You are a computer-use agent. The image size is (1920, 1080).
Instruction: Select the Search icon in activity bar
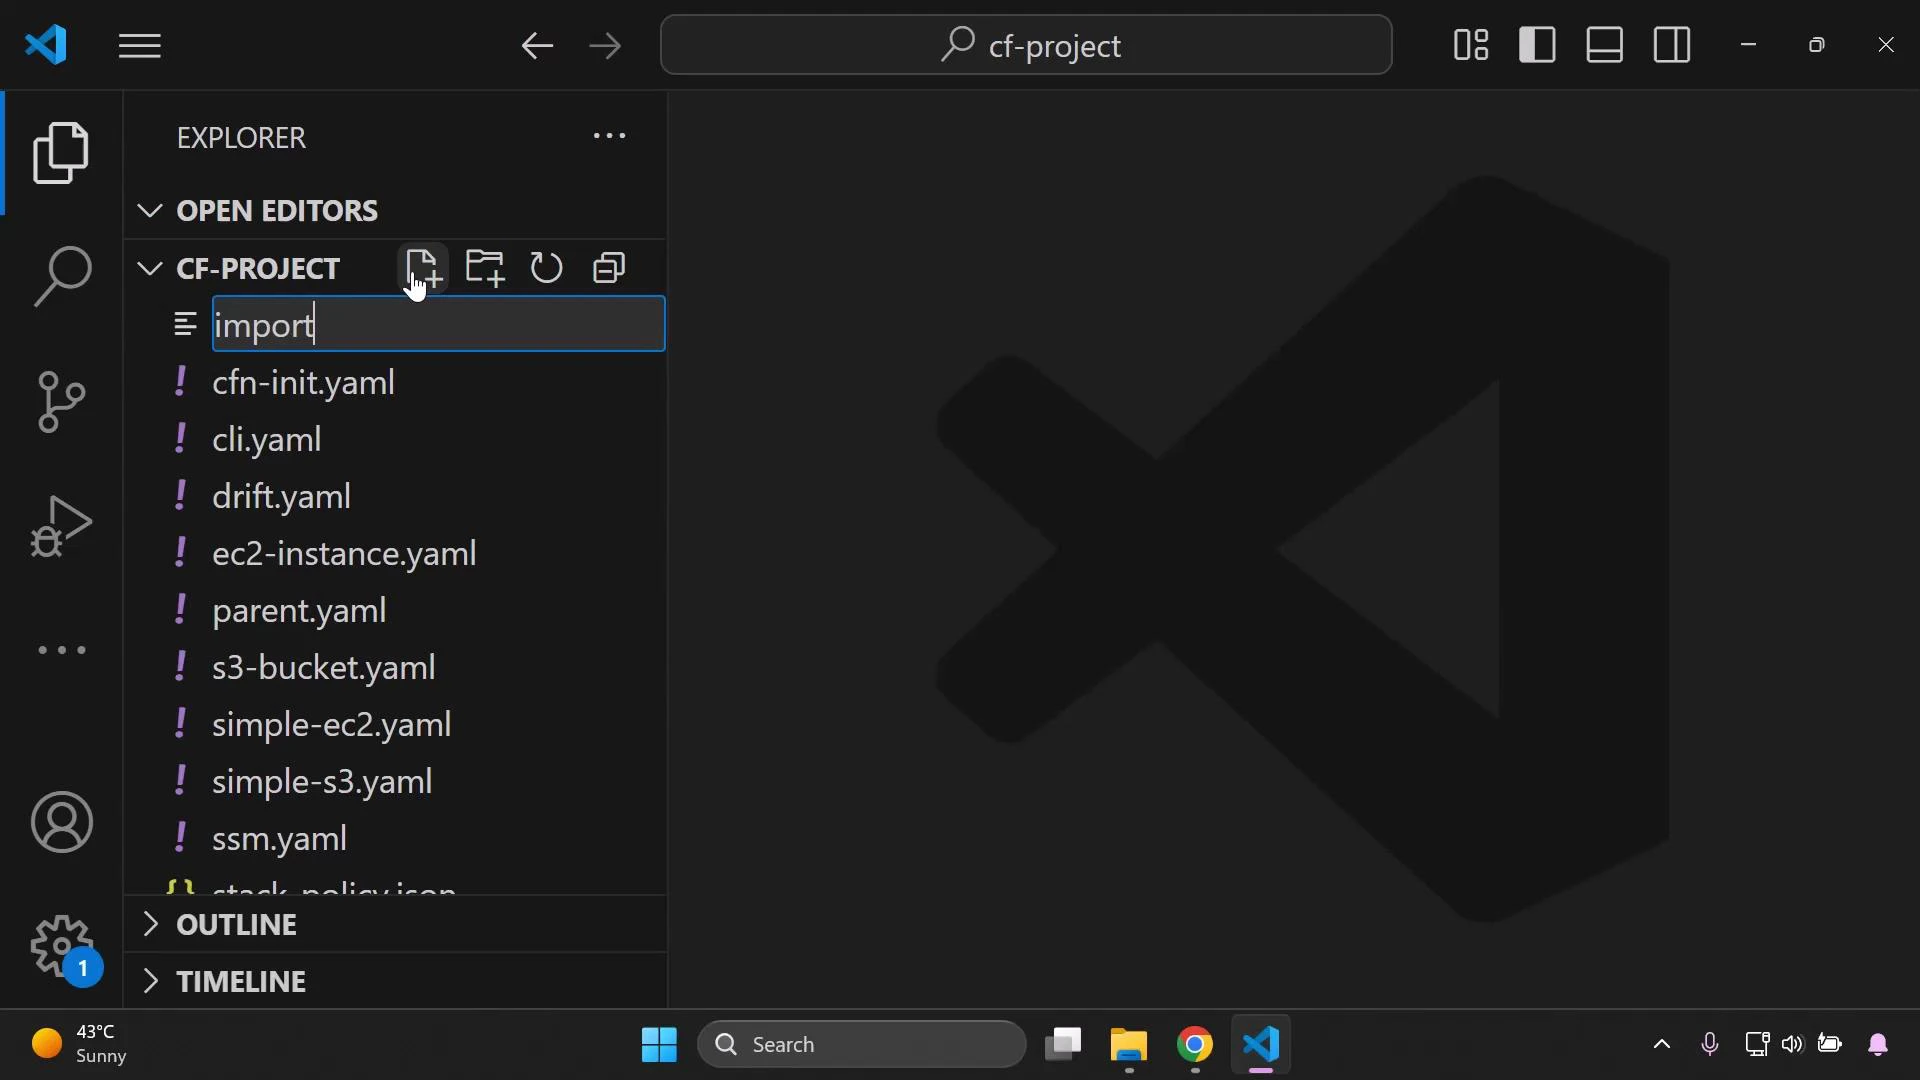pos(63,275)
